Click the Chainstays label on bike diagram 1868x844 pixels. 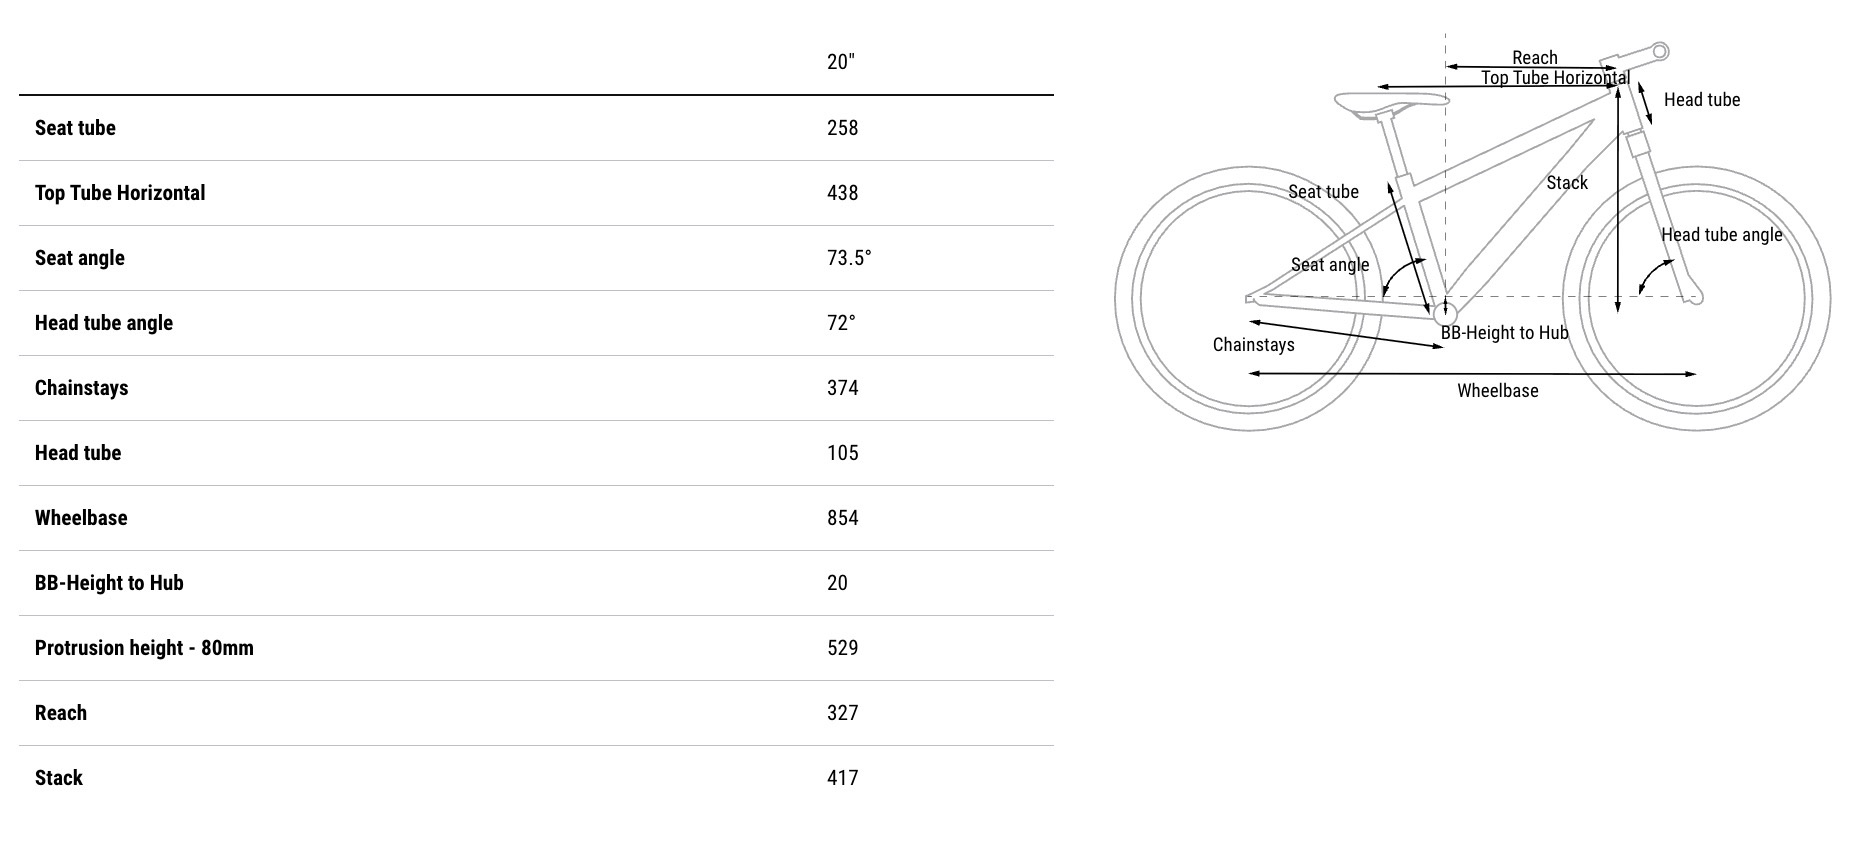[1253, 345]
